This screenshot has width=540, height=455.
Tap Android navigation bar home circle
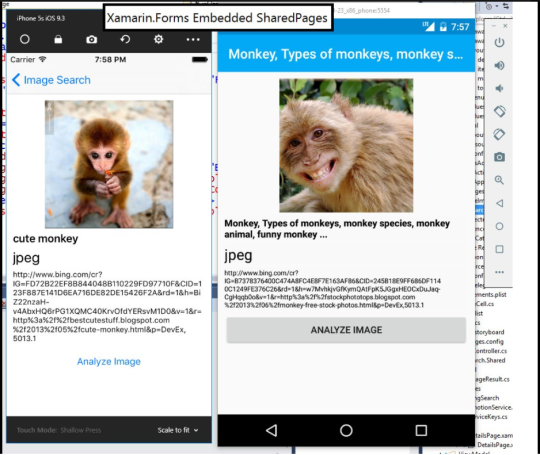pyautogui.click(x=346, y=430)
